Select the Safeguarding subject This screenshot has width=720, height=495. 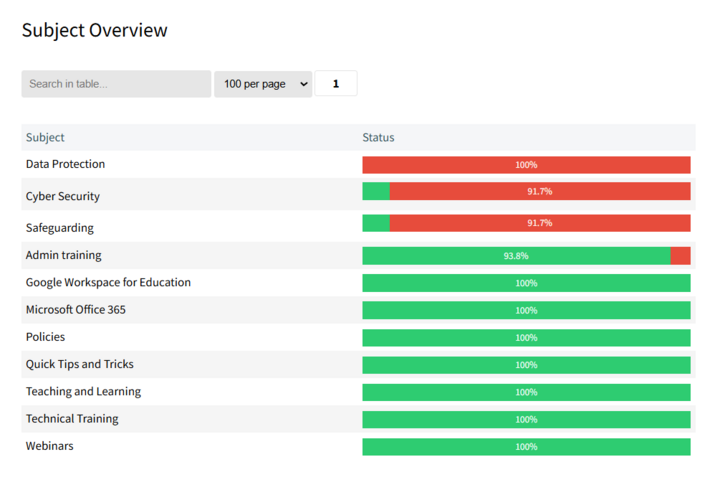click(x=59, y=228)
